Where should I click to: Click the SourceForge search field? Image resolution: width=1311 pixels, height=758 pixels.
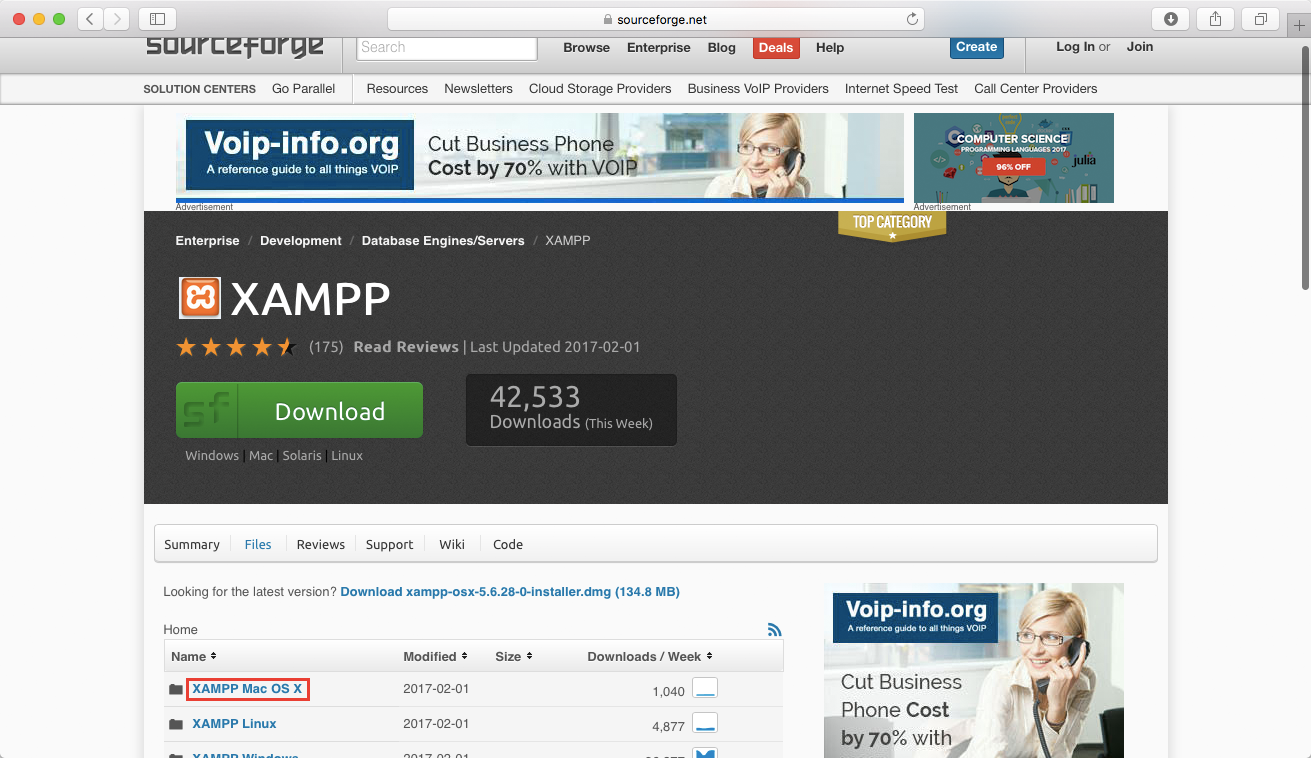(x=446, y=48)
